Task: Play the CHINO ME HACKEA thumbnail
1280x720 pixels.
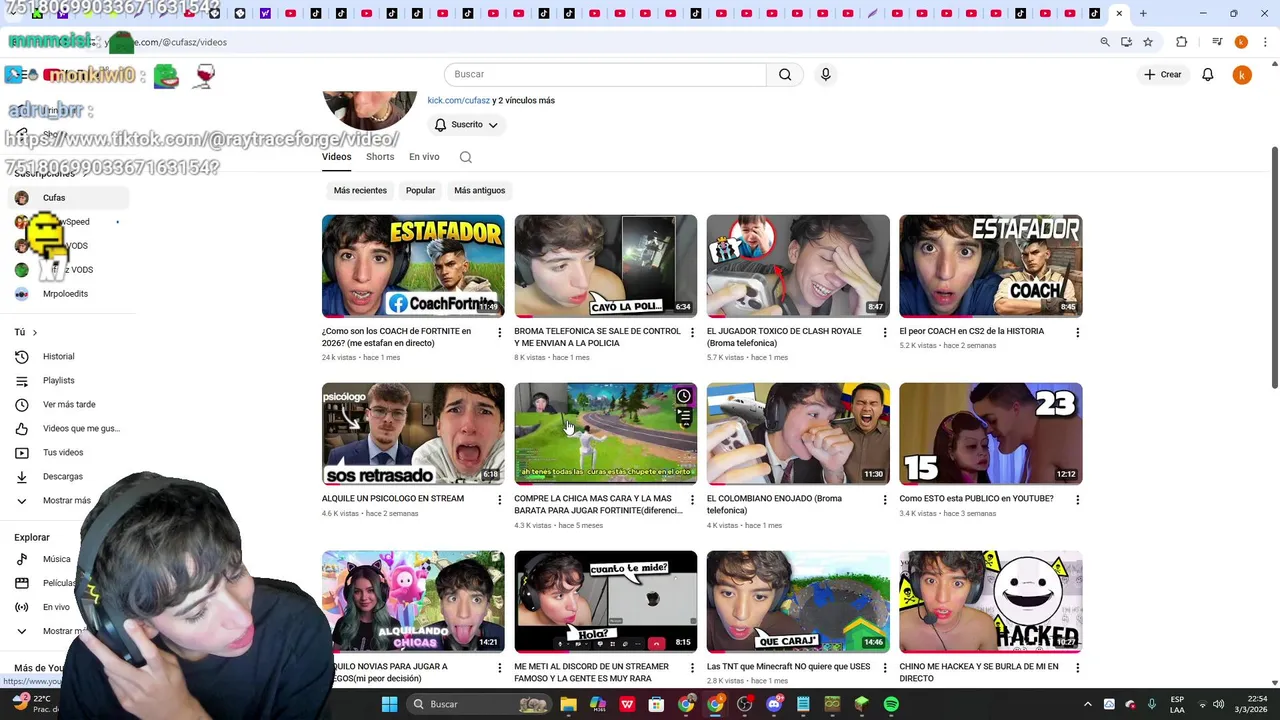Action: tap(991, 602)
